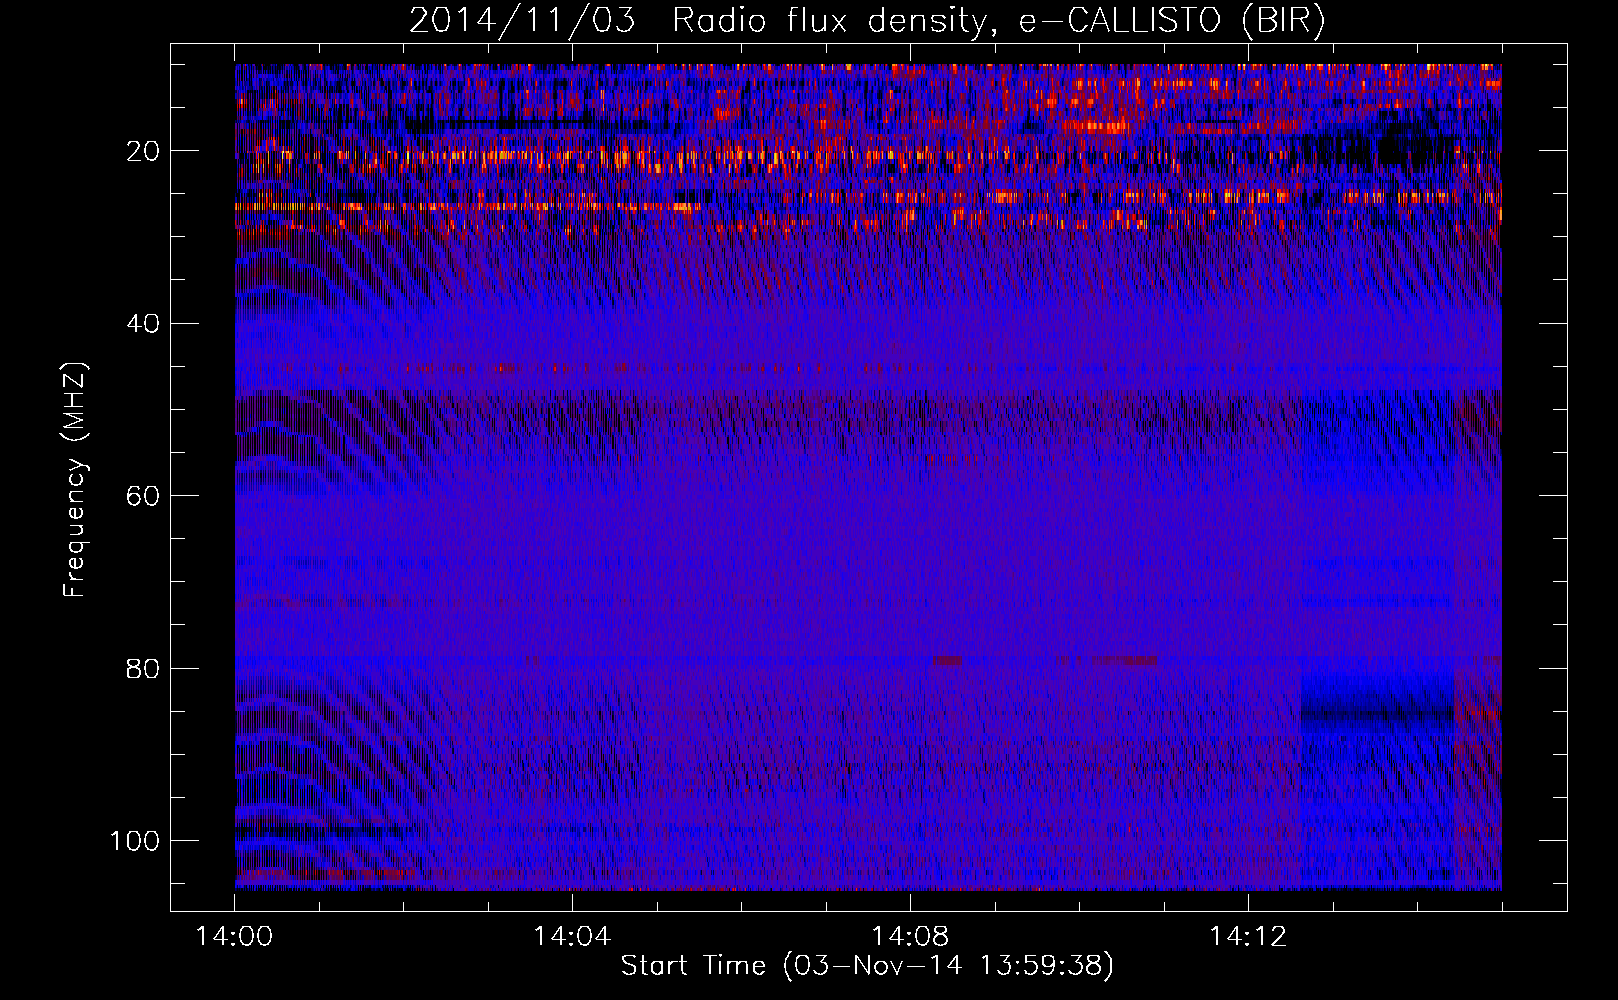Click the frequency tick label "20"

[144, 151]
